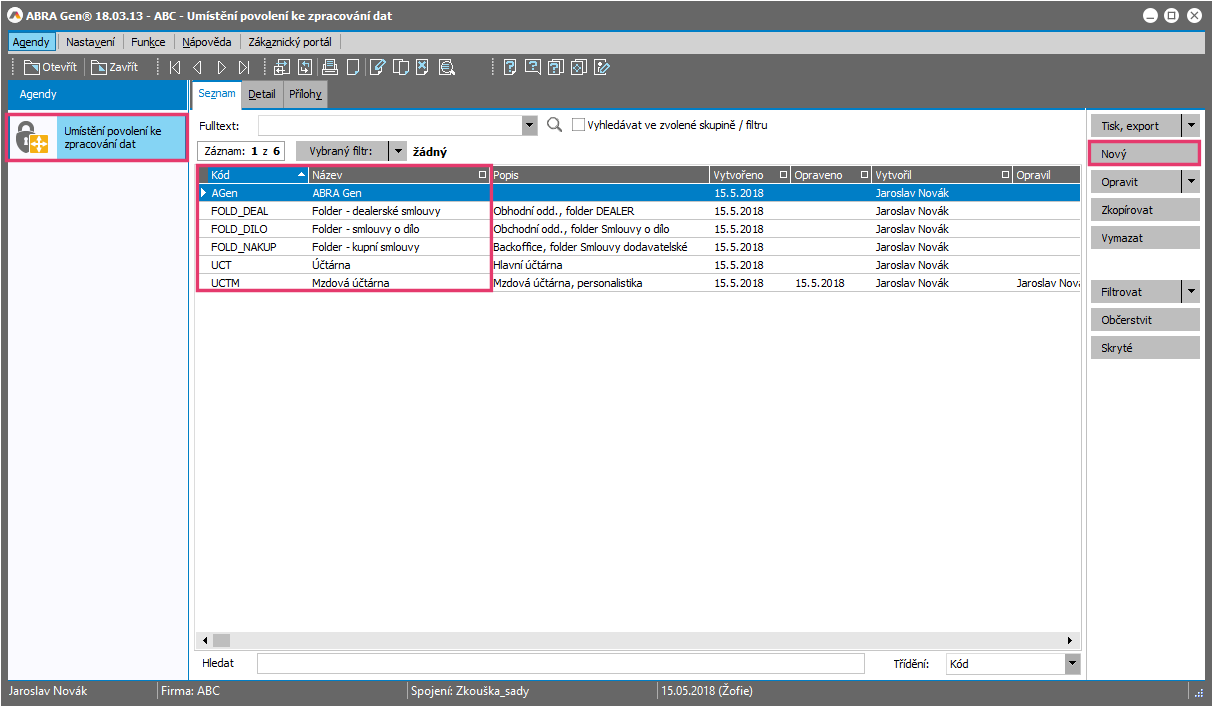This screenshot has width=1213, height=707.
Task: Click the first record navigation arrow
Action: coord(175,68)
